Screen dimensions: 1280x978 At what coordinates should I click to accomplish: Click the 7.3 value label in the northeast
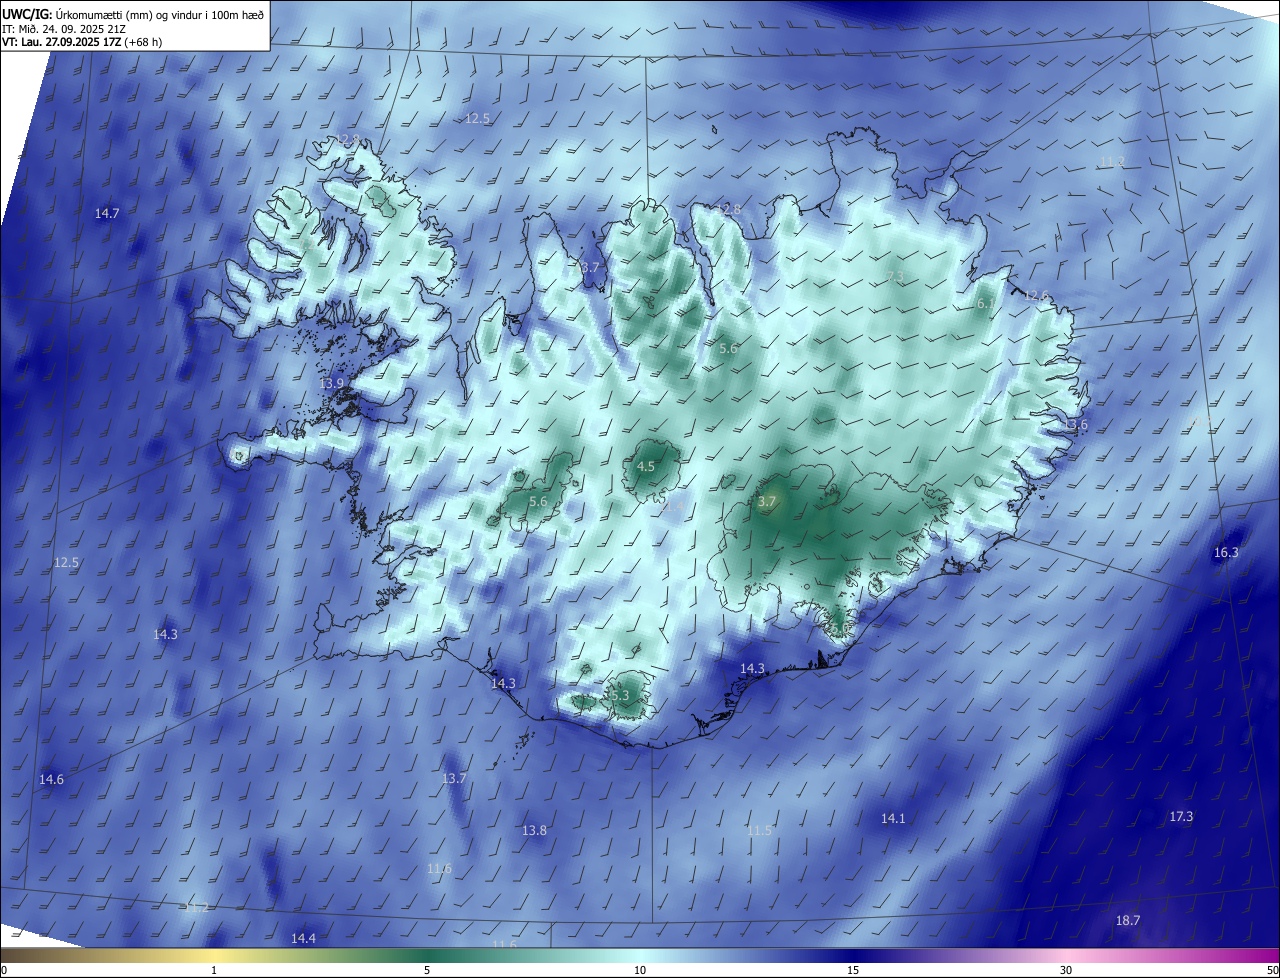[895, 277]
